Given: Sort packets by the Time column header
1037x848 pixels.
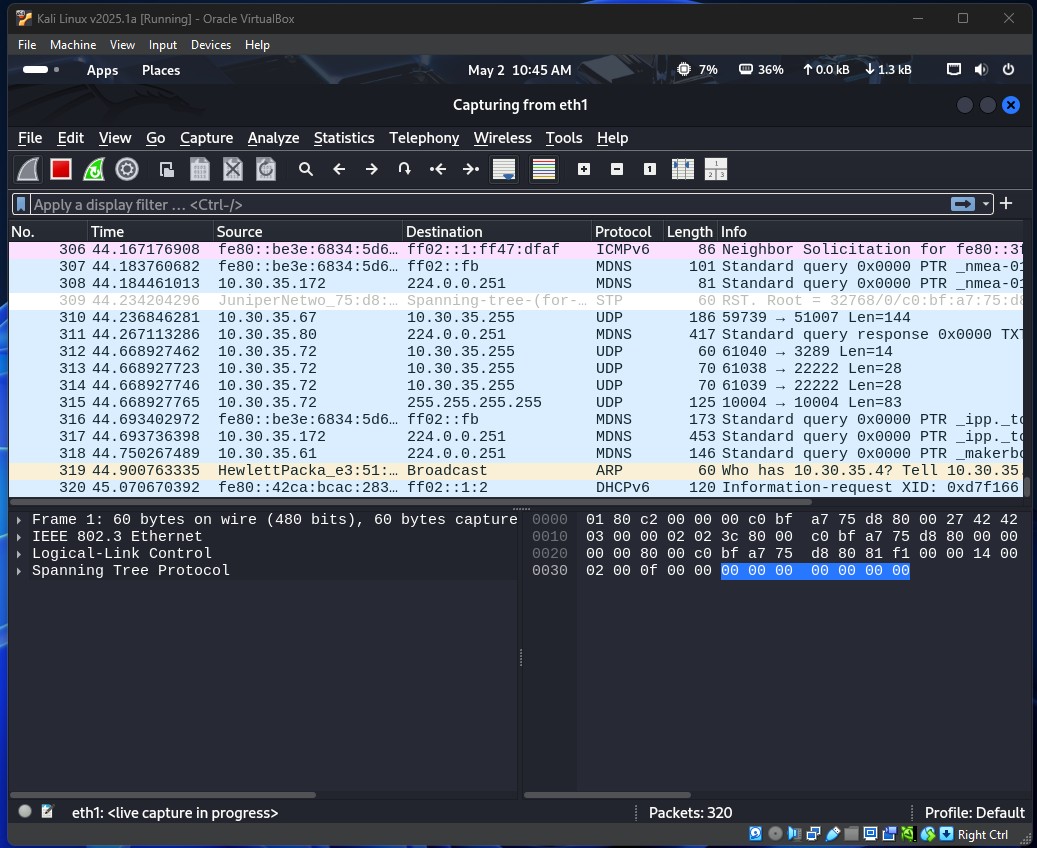Looking at the screenshot, I should [x=150, y=232].
